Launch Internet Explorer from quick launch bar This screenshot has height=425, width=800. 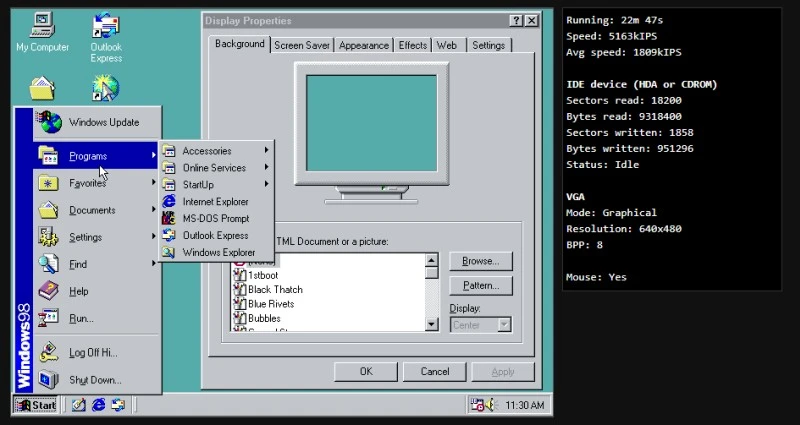pyautogui.click(x=98, y=405)
